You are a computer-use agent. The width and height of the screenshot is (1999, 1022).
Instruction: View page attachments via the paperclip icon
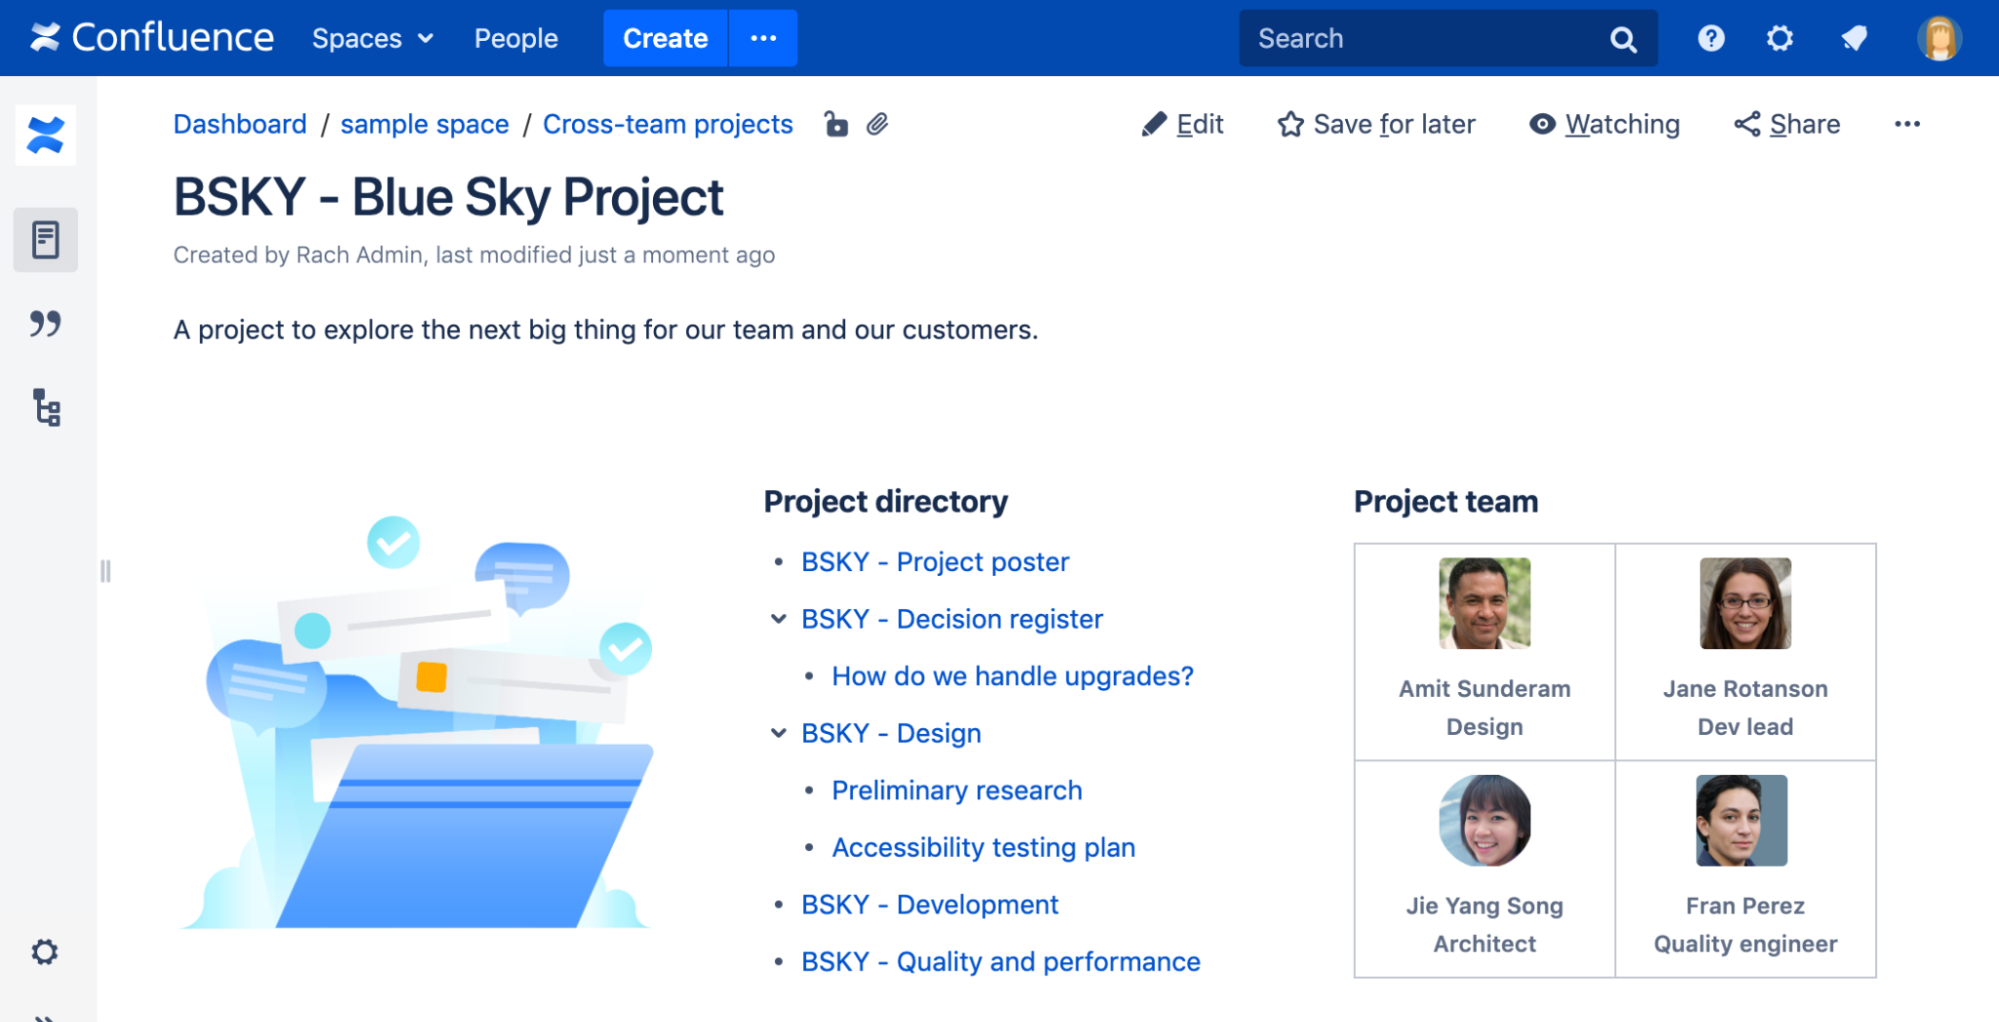[x=878, y=123]
